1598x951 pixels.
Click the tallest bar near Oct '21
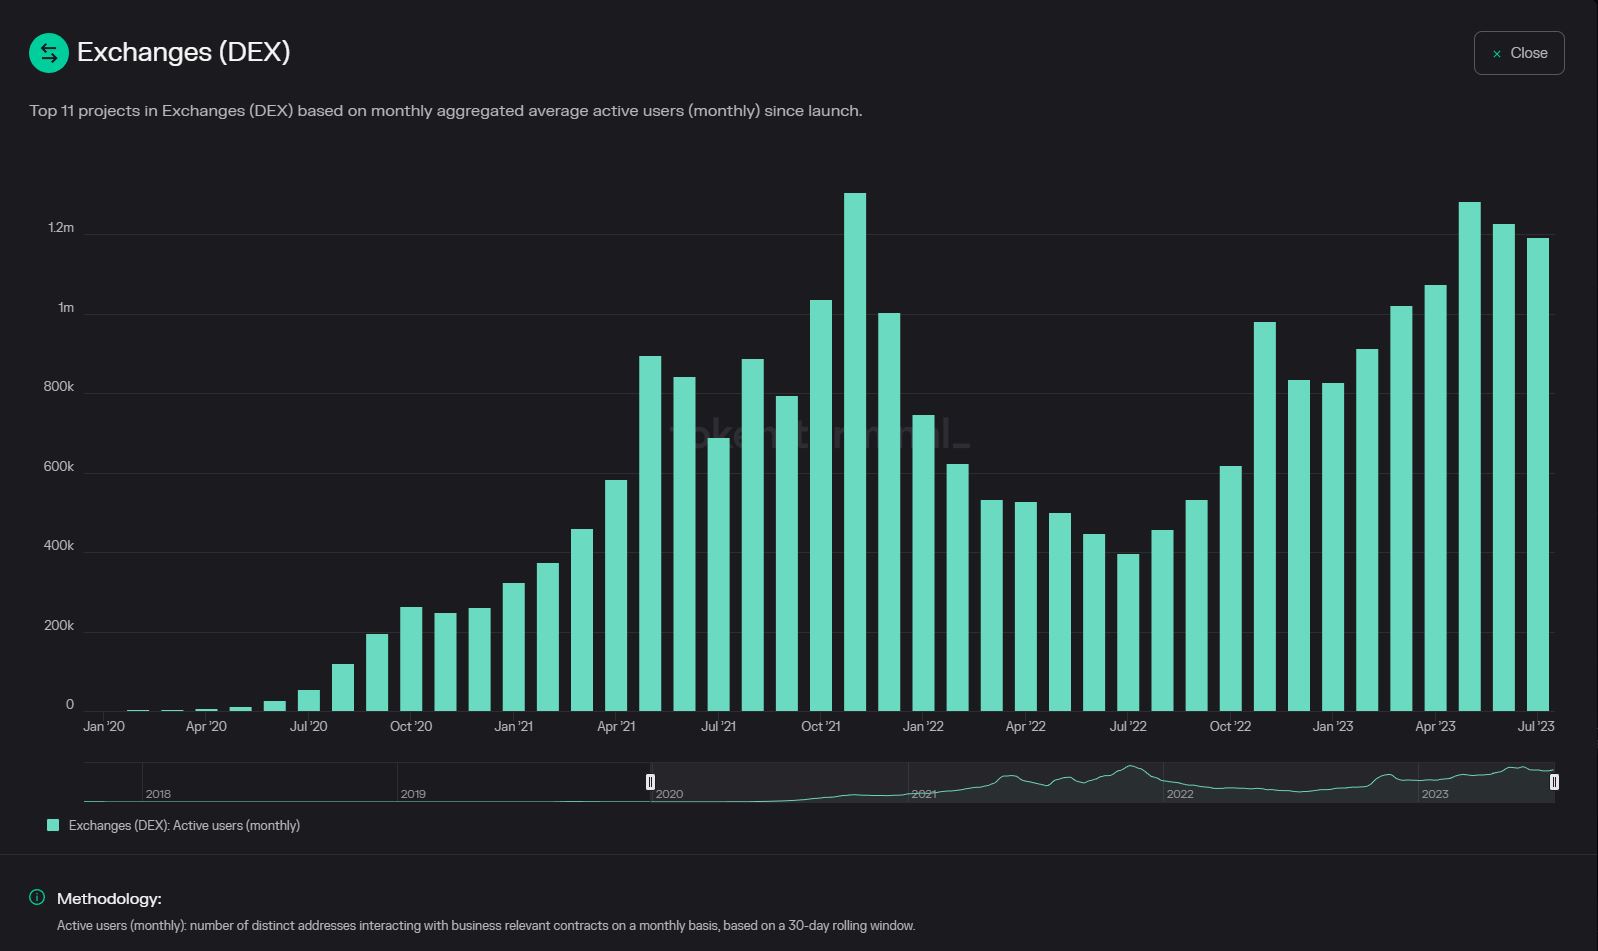[855, 452]
